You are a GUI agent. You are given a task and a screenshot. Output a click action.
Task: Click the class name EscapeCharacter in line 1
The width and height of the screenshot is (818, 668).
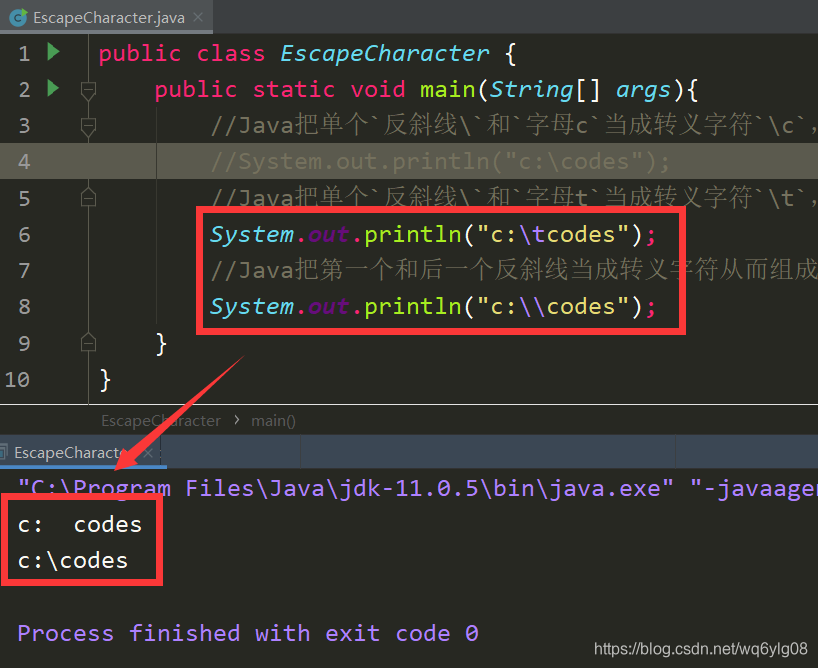pyautogui.click(x=385, y=53)
